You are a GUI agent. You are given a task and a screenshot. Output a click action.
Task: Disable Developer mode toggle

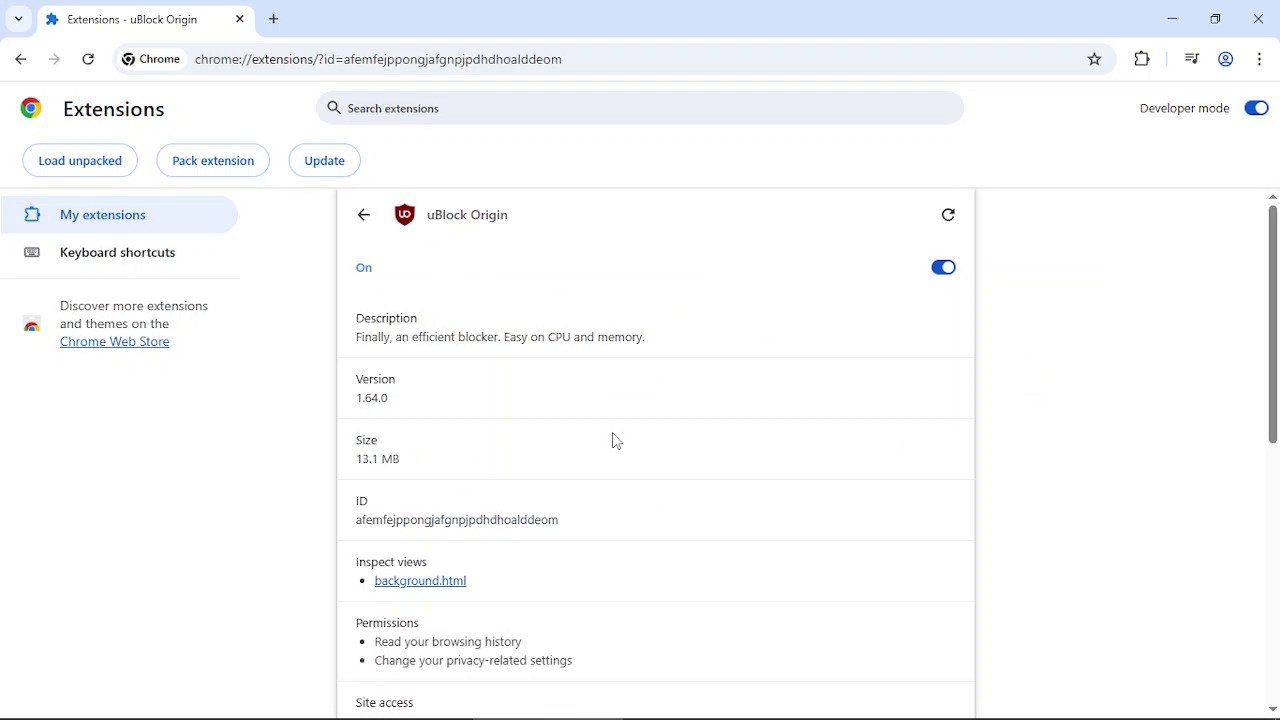coord(1256,108)
